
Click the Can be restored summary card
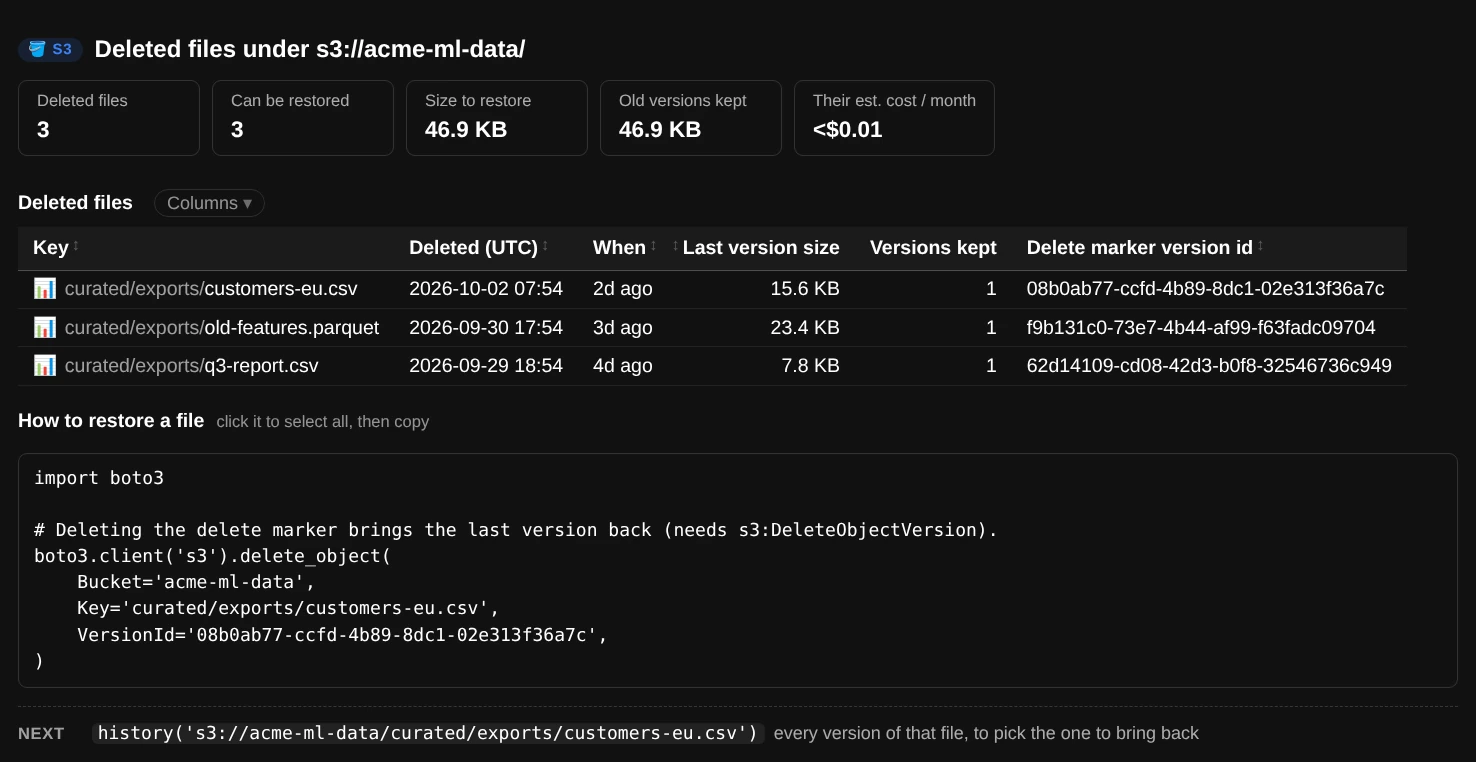pos(303,118)
